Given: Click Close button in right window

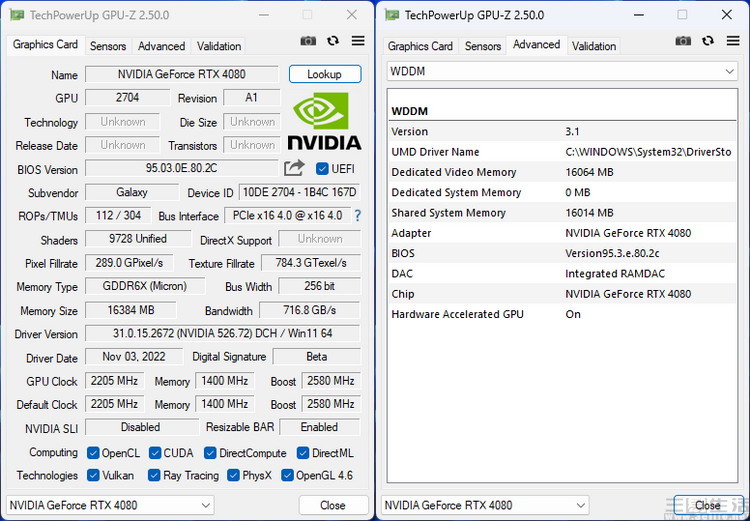Looking at the screenshot, I should [708, 505].
